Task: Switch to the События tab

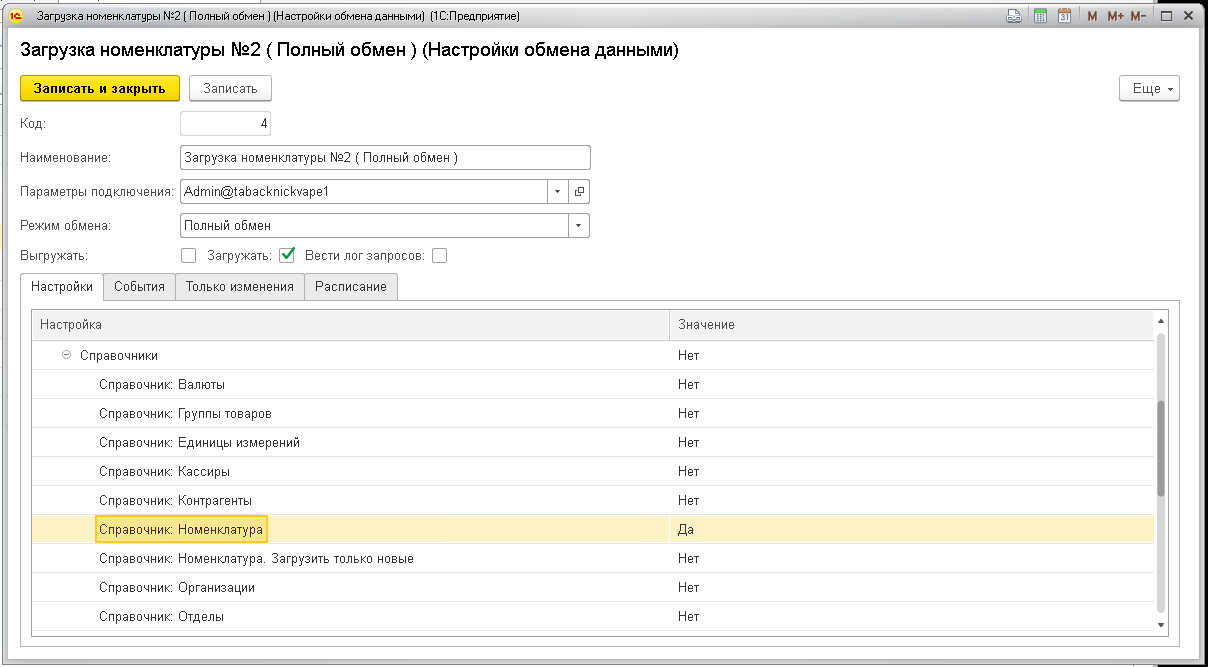Action: 139,286
